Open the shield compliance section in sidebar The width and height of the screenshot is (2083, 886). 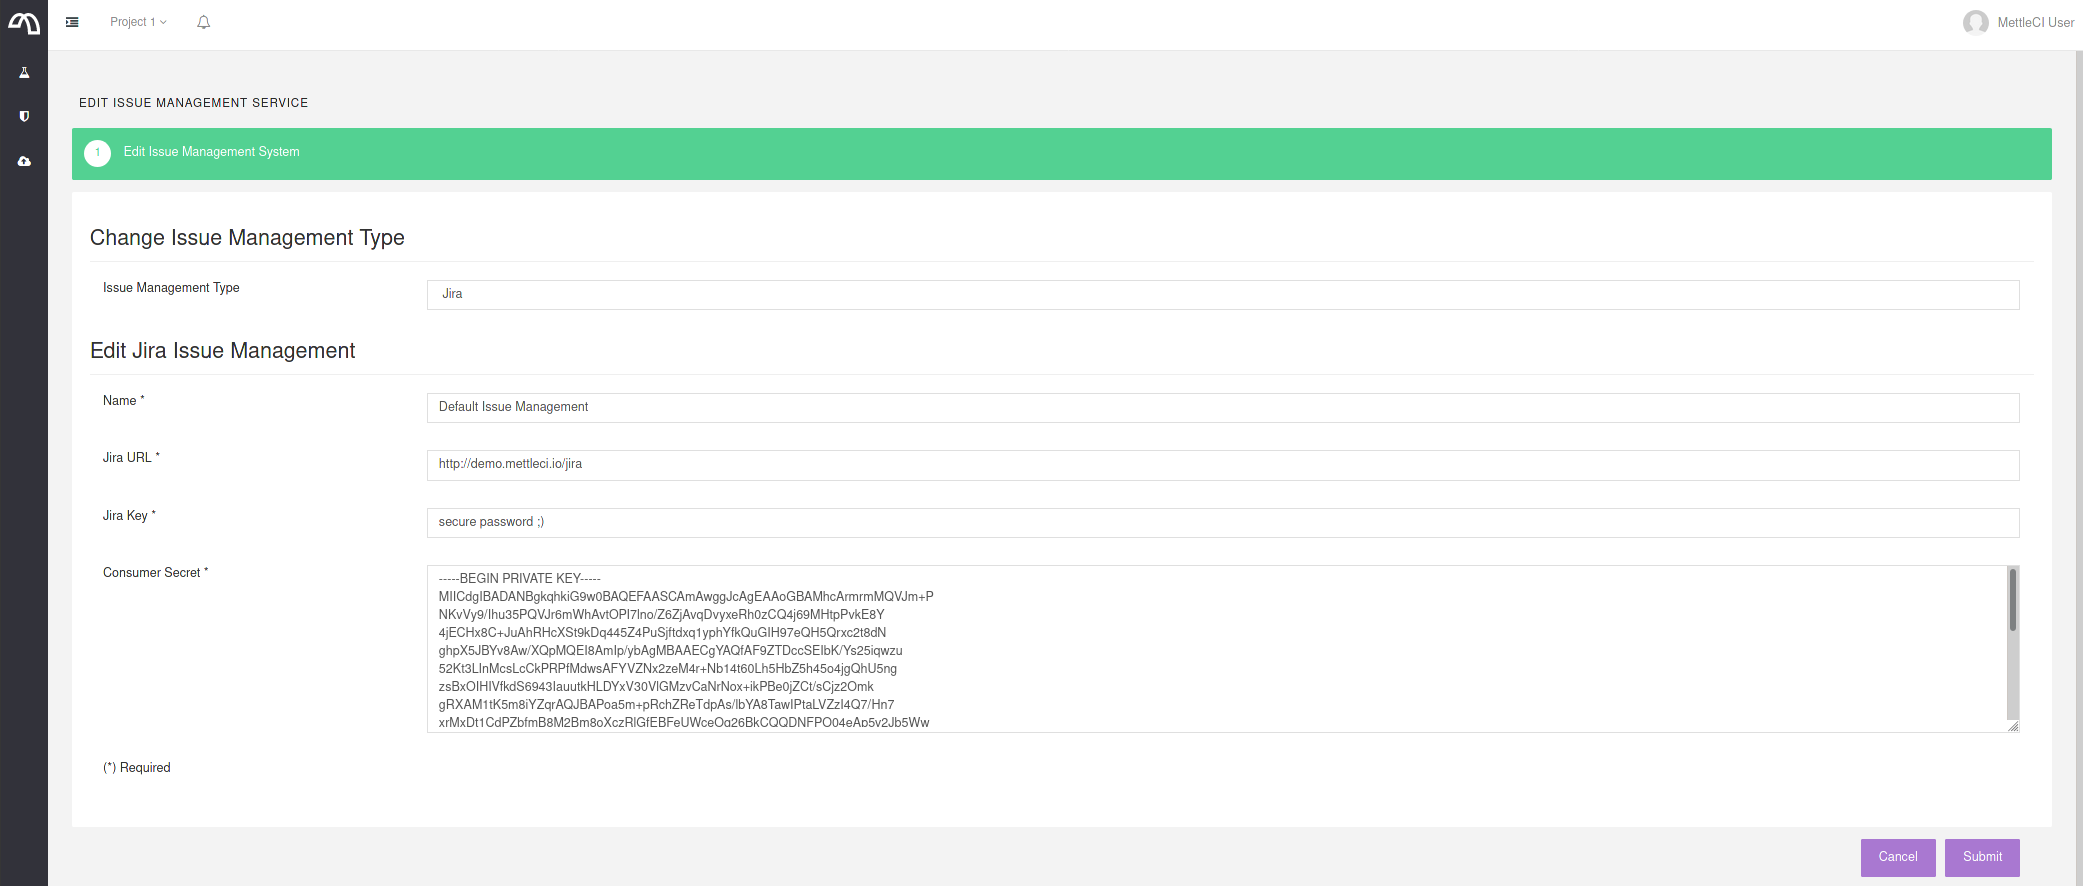click(x=24, y=117)
